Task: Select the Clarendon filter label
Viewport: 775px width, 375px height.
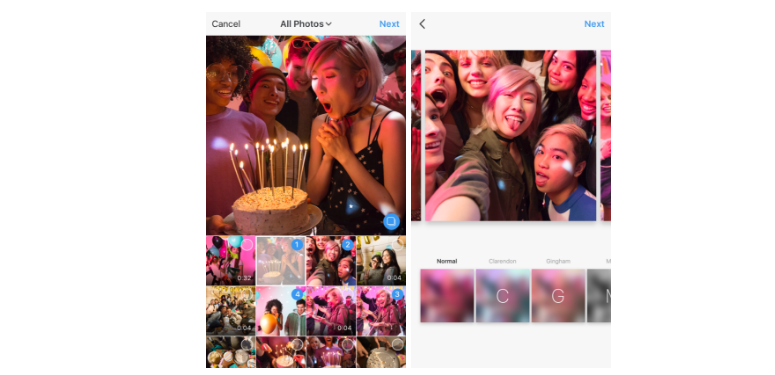Action: pyautogui.click(x=502, y=261)
